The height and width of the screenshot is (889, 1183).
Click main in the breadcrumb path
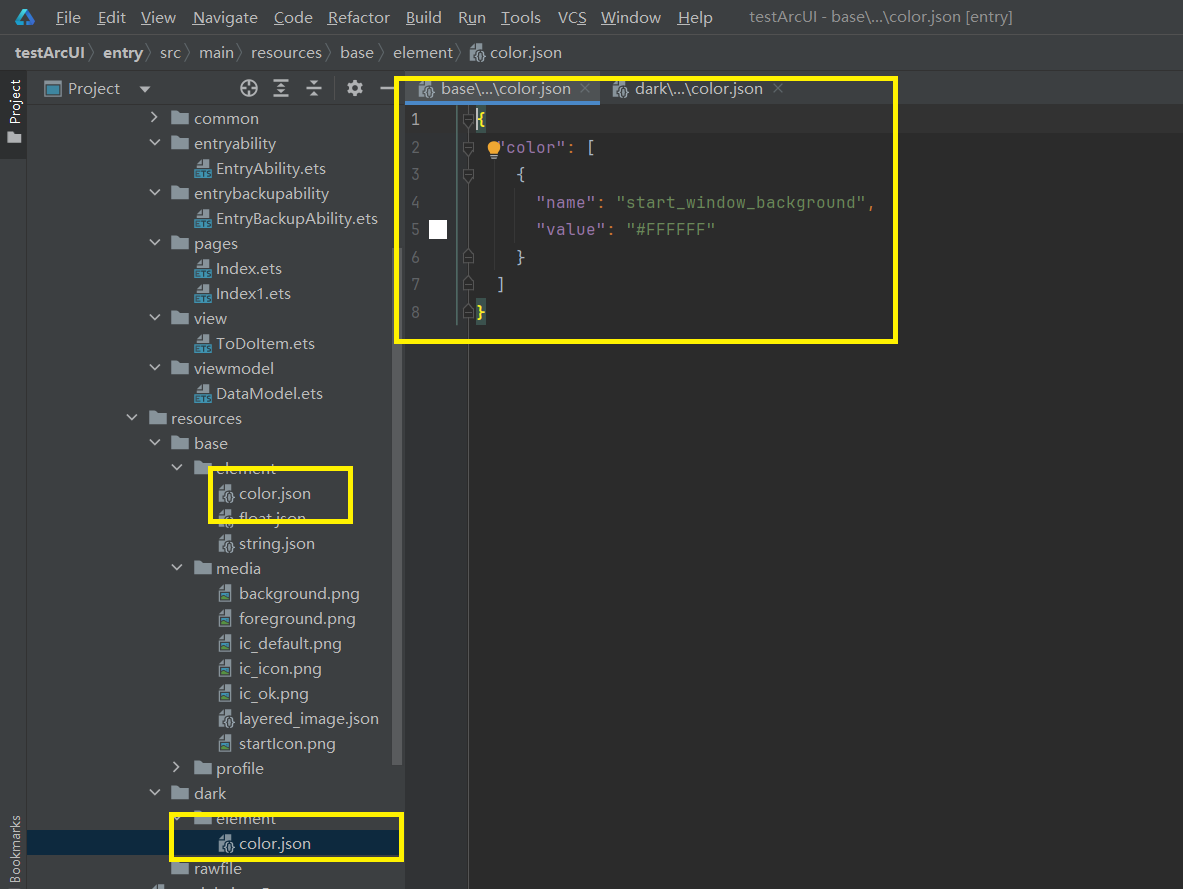click(217, 53)
